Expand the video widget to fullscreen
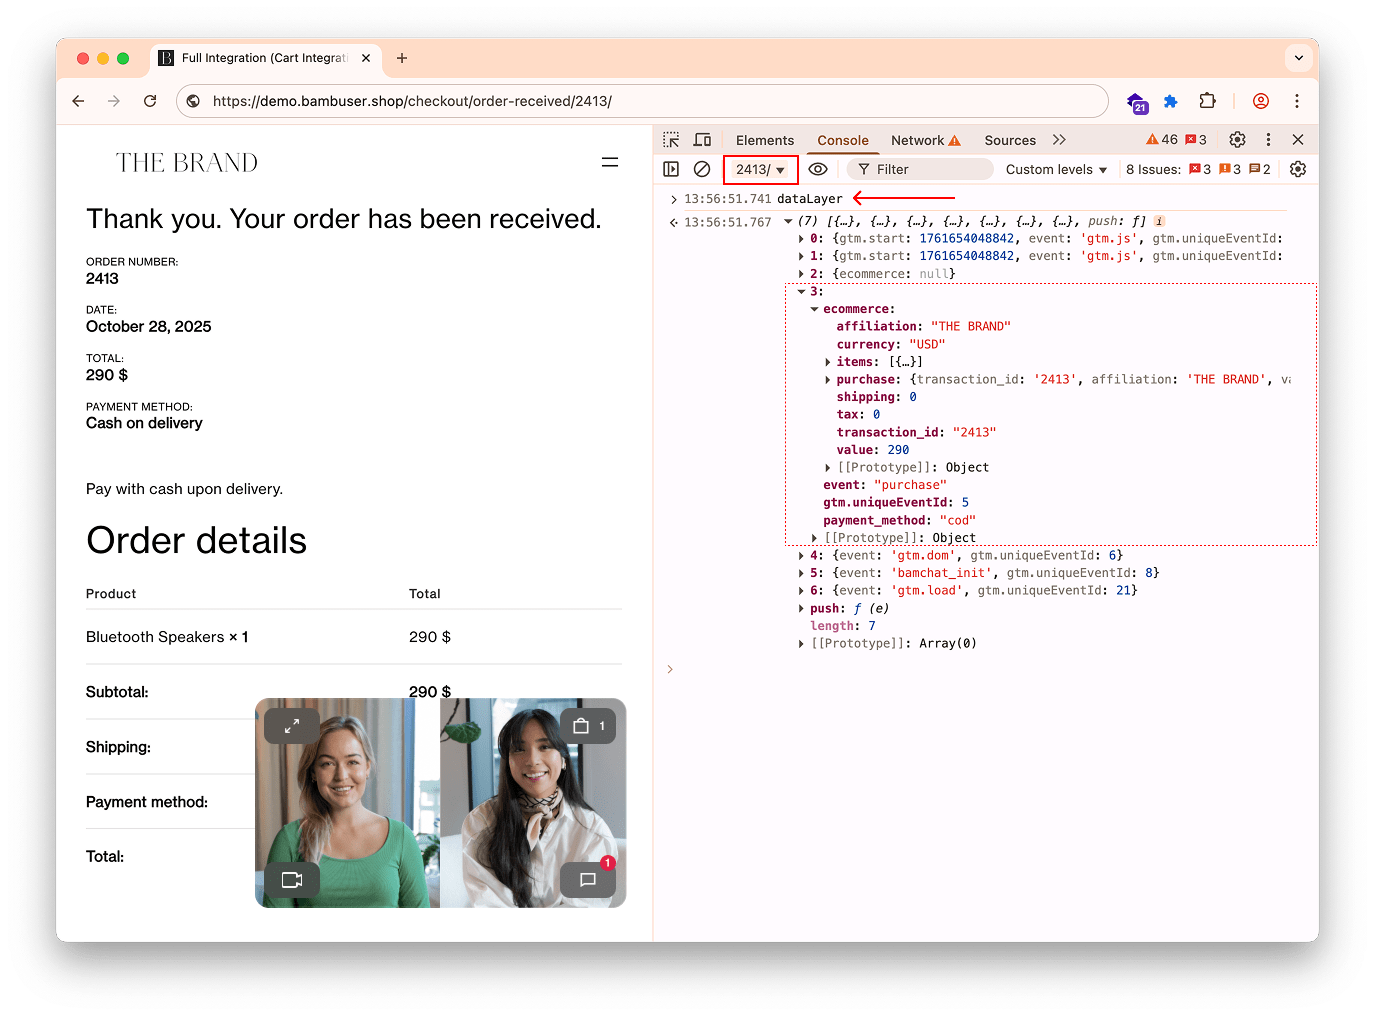 pos(291,725)
